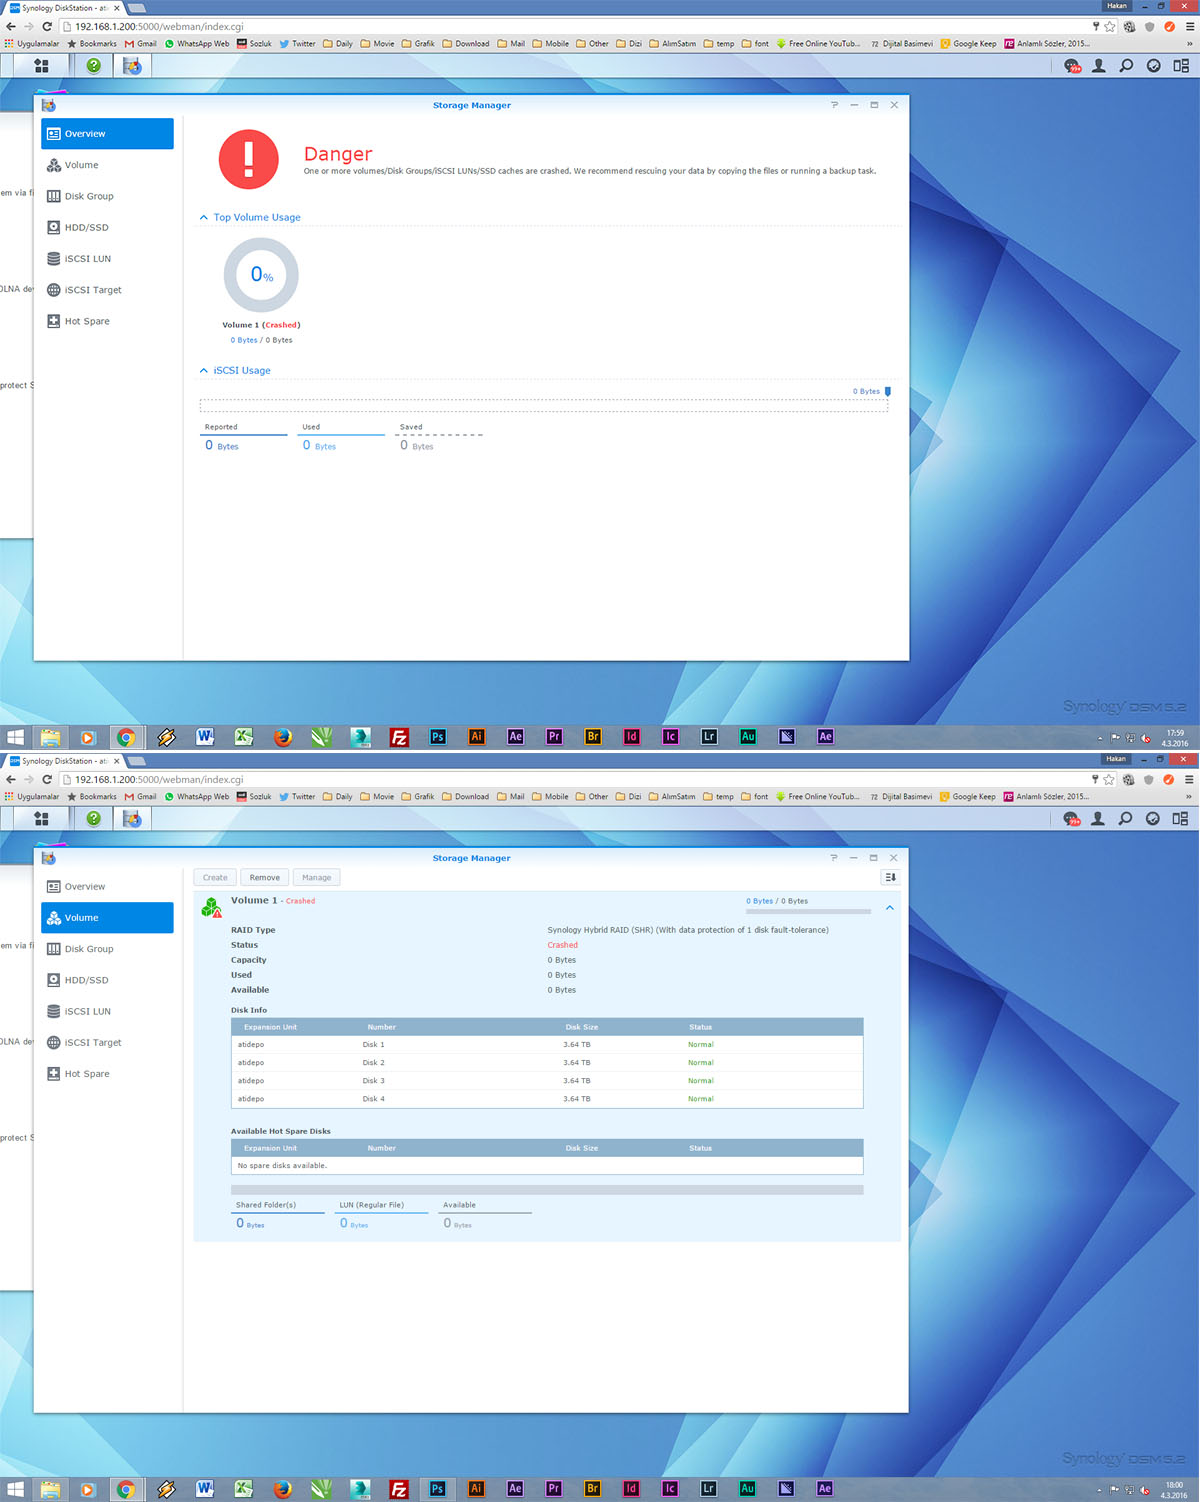Collapse the Top Volume Usage section
Image resolution: width=1200 pixels, height=1502 pixels.
pos(204,218)
